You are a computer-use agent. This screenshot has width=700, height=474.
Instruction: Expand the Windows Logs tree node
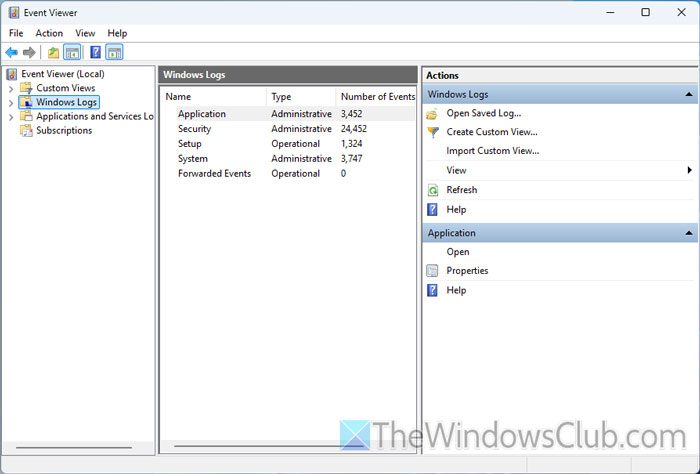(11, 103)
